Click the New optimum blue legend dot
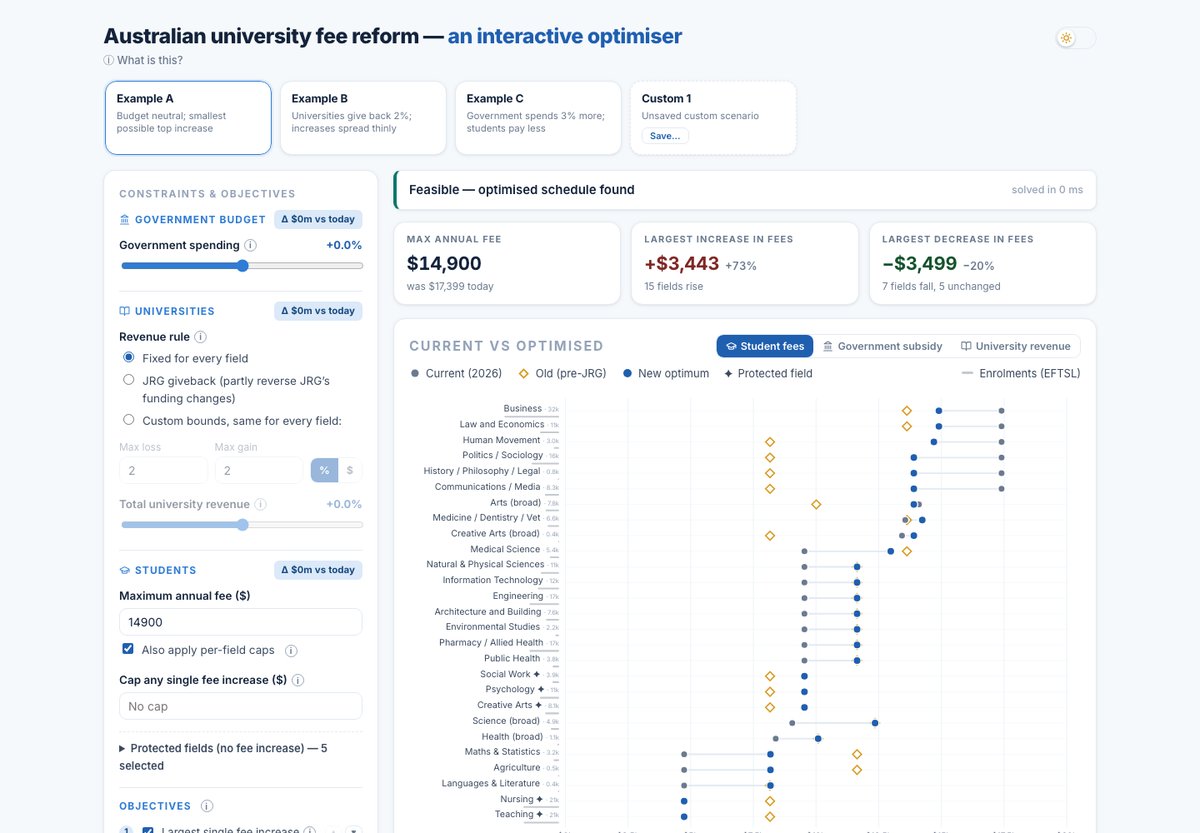This screenshot has height=833, width=1200. coord(626,373)
